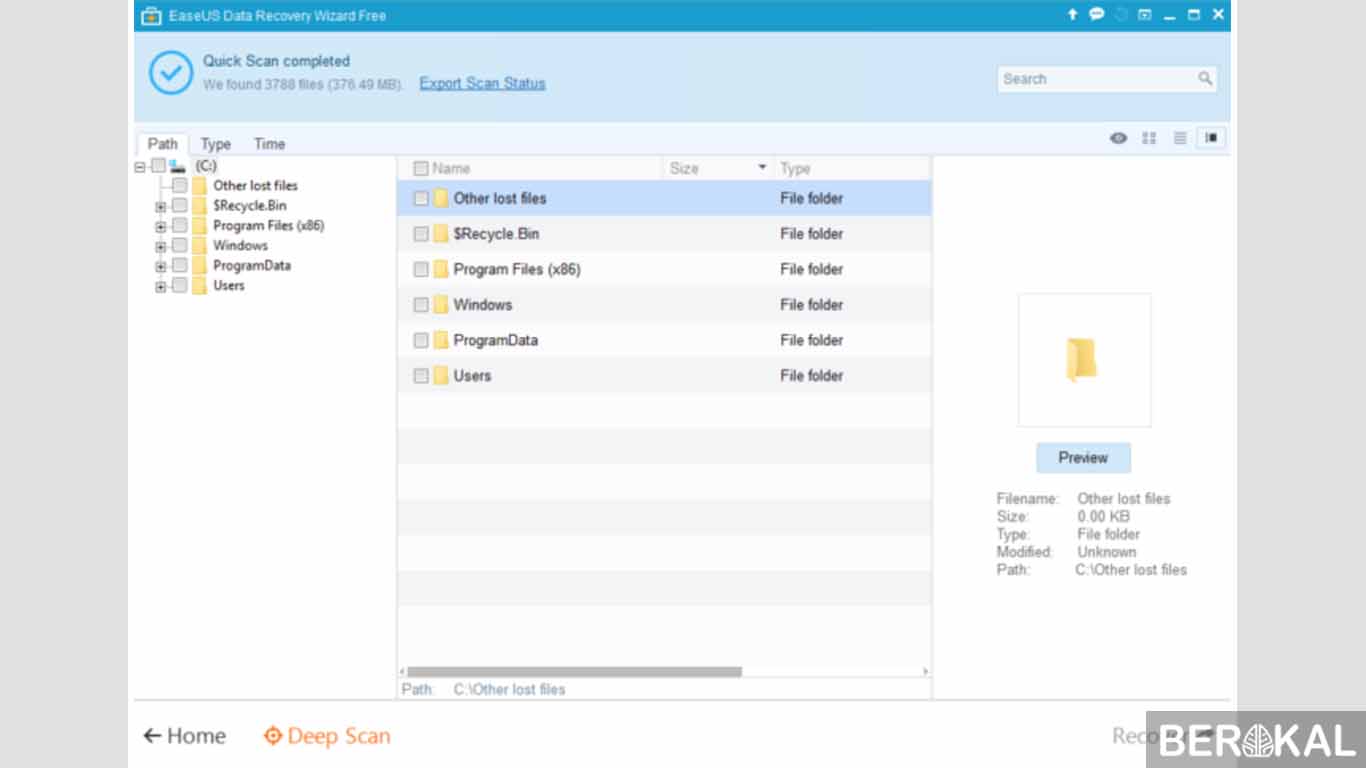Click the import session icon in title bar
This screenshot has width=1366, height=768.
coord(1144,15)
